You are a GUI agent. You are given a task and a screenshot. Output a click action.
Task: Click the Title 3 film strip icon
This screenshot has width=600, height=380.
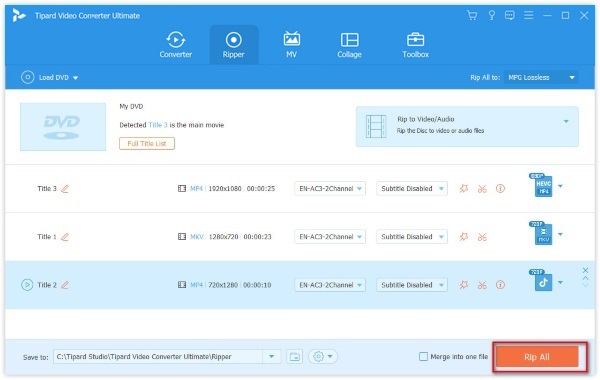(182, 189)
